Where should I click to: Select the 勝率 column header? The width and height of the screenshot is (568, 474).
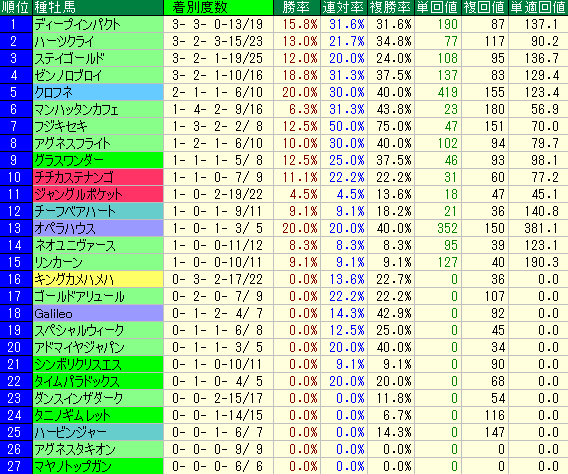(x=296, y=7)
